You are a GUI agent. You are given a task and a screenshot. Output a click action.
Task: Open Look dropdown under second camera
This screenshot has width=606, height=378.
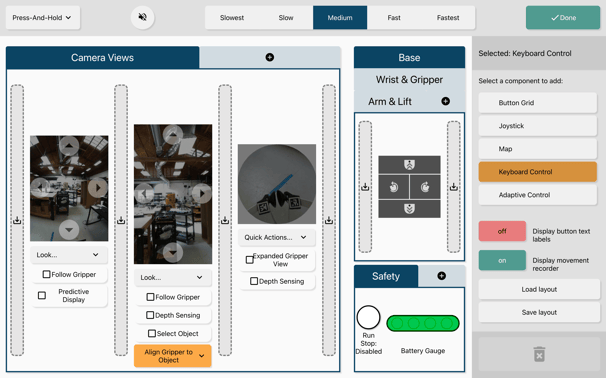tap(173, 277)
